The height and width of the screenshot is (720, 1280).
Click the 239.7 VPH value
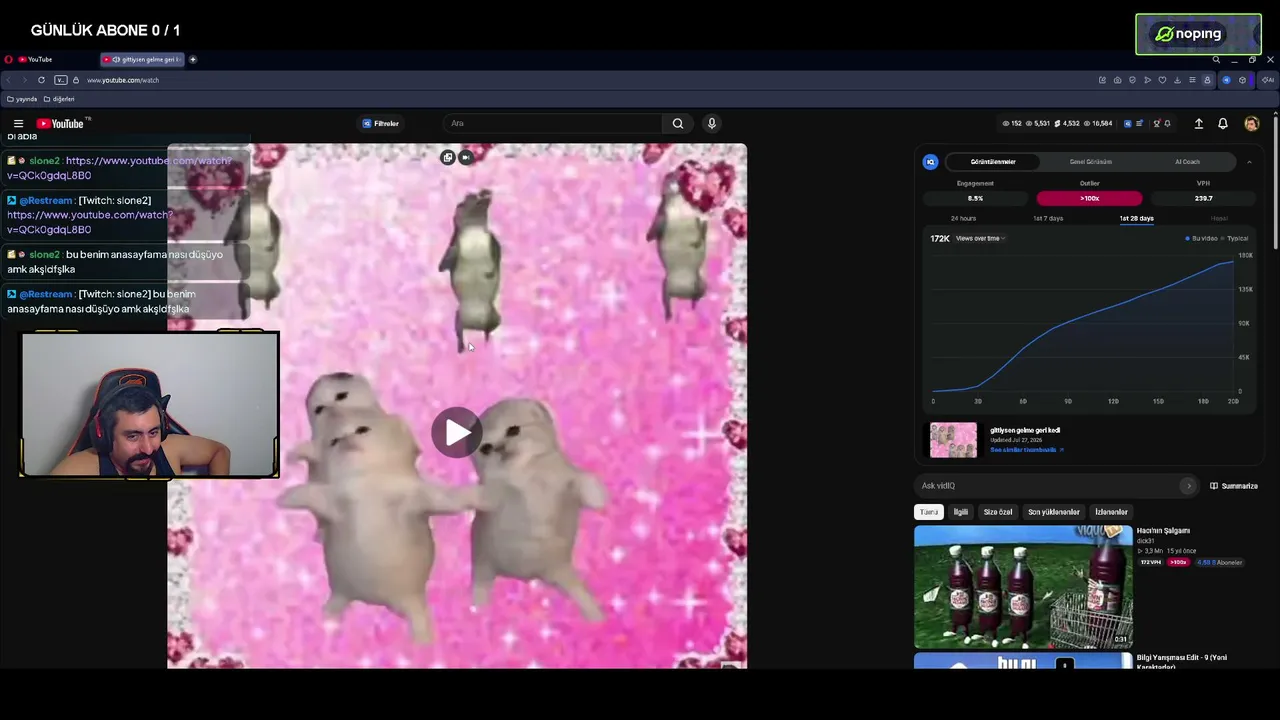click(x=1203, y=198)
